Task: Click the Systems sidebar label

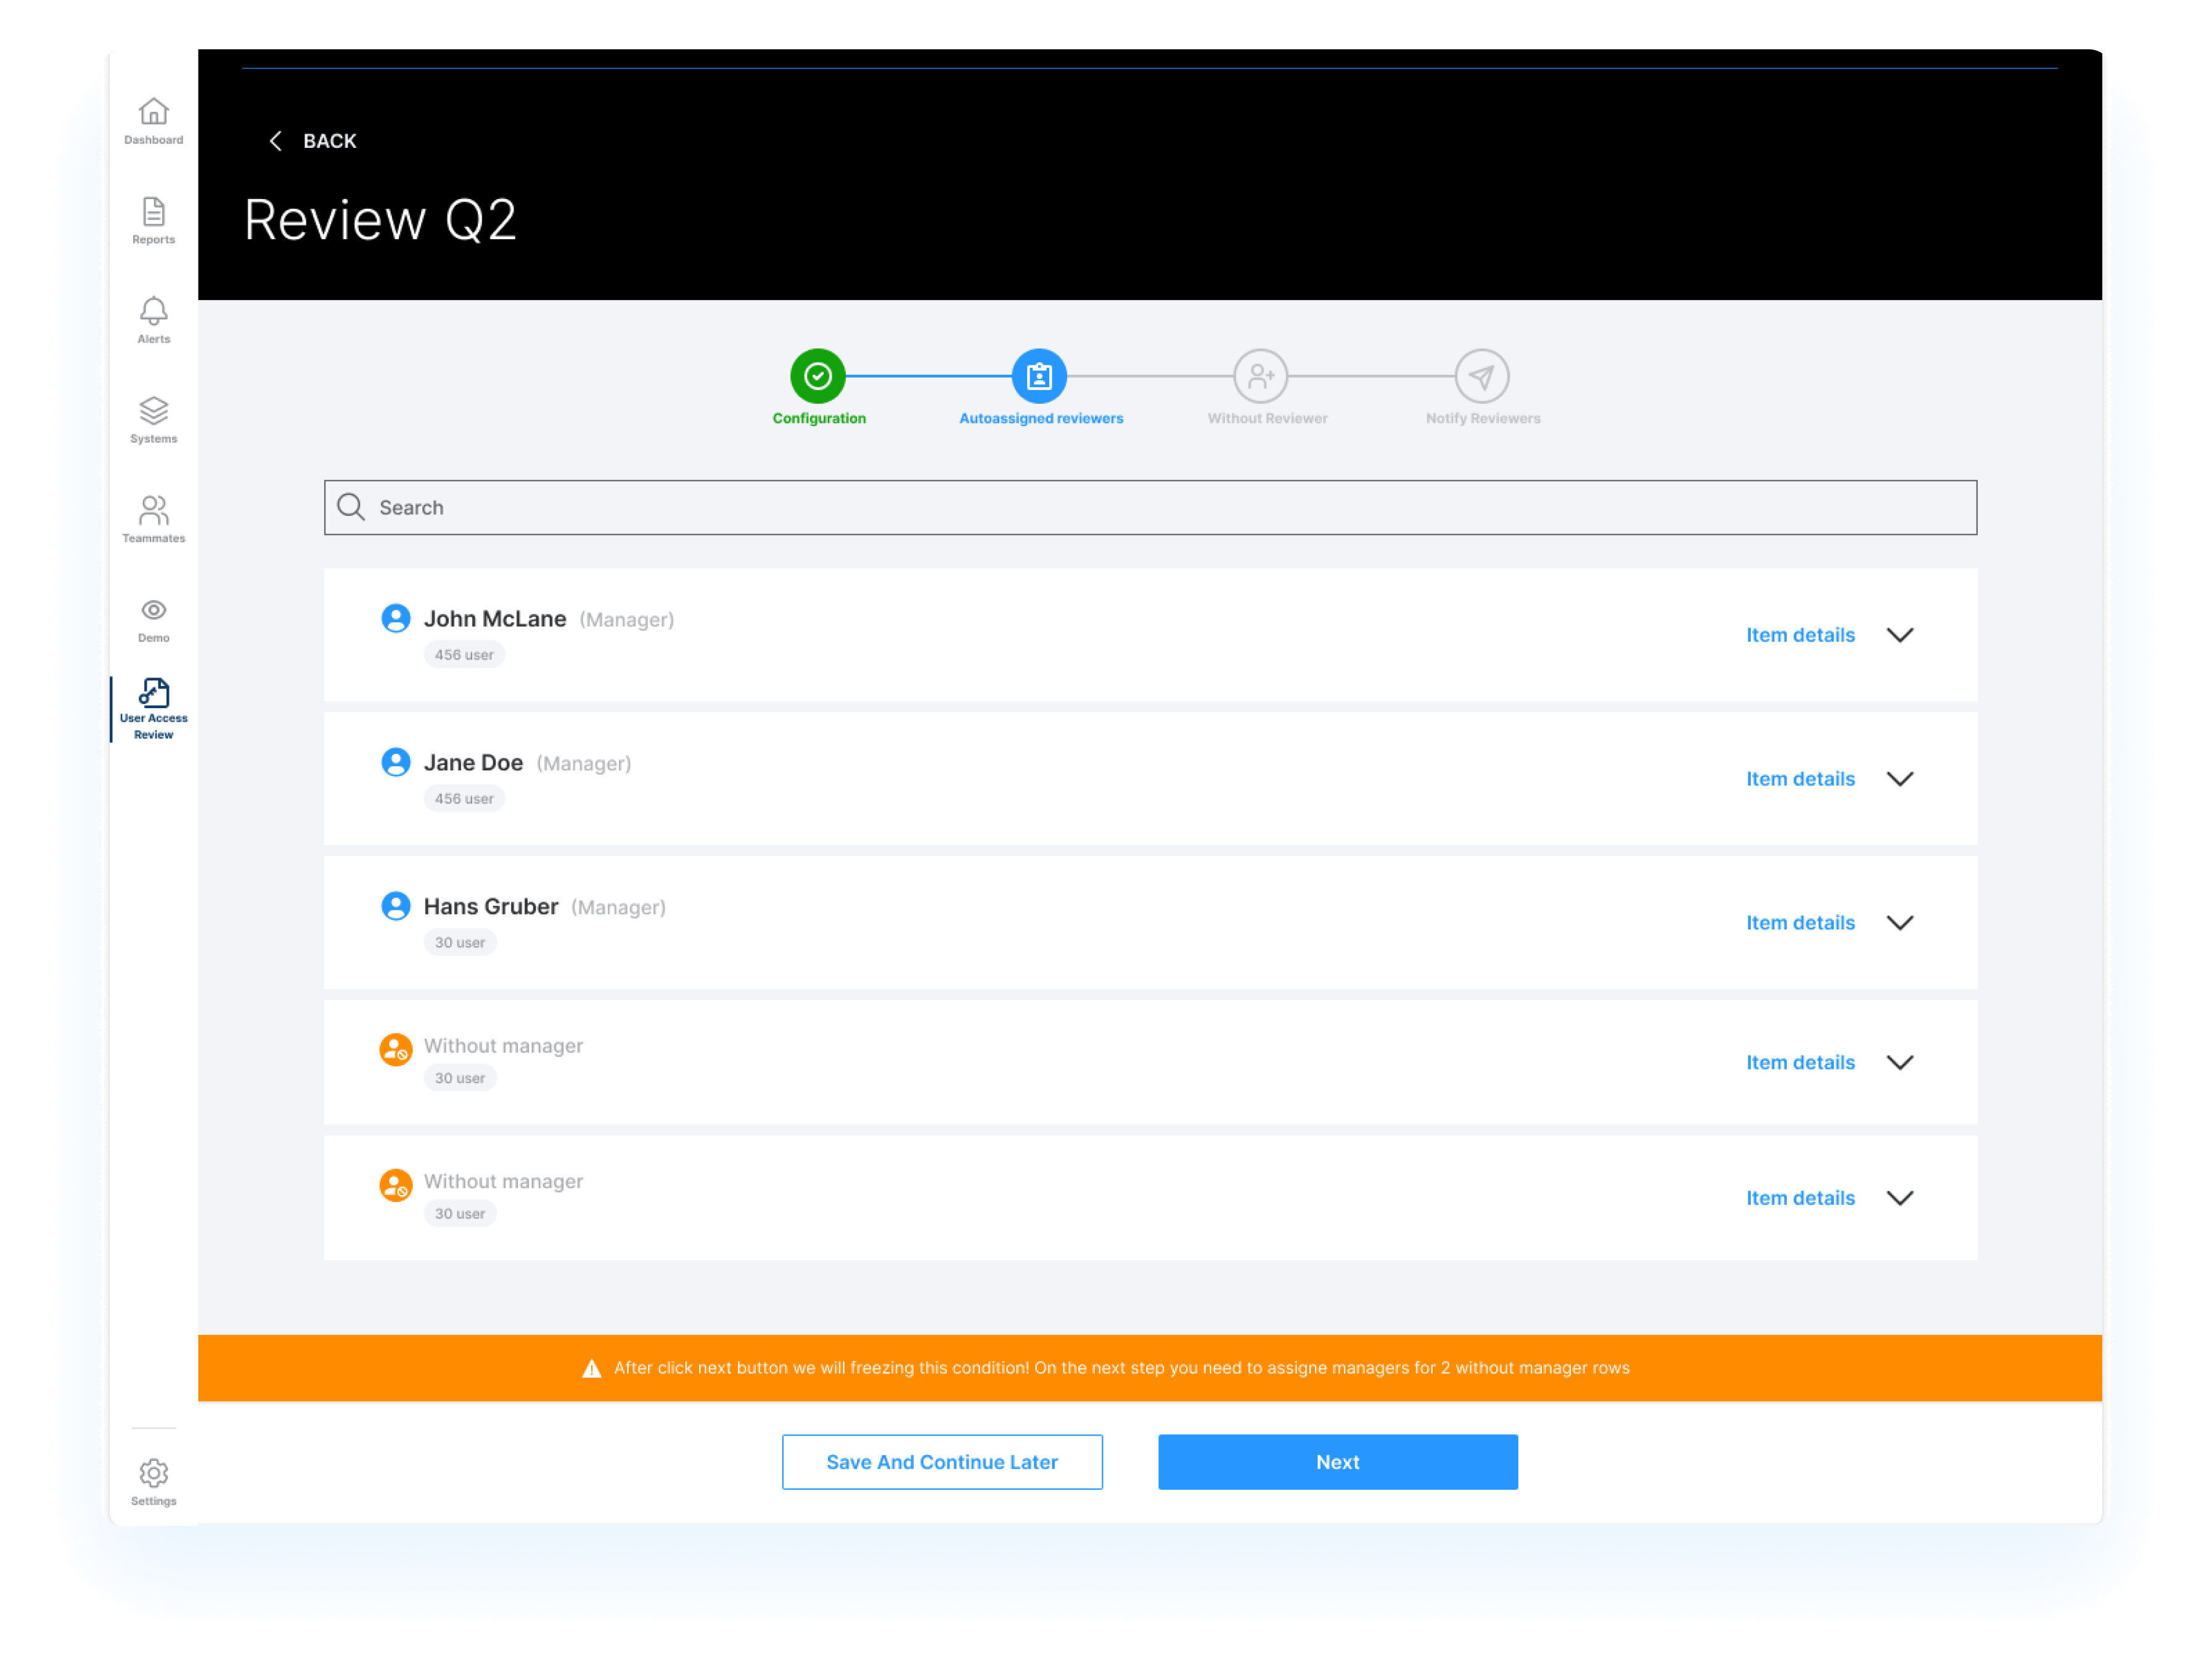Action: tap(153, 439)
